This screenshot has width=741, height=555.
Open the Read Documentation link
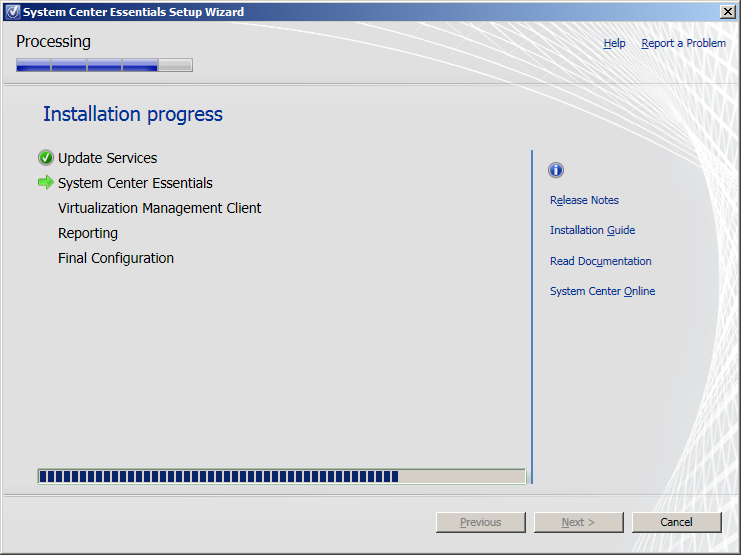pyautogui.click(x=601, y=261)
